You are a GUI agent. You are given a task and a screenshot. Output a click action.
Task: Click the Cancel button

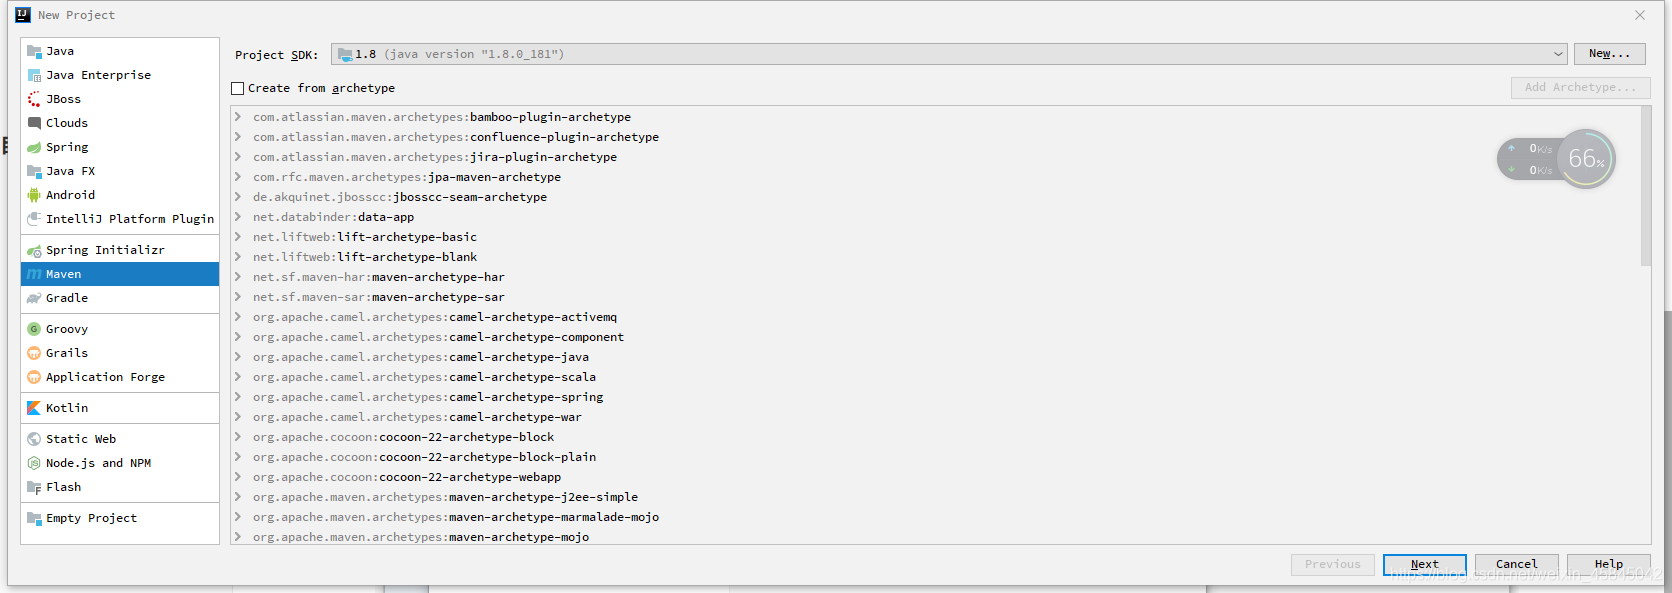tap(1516, 565)
